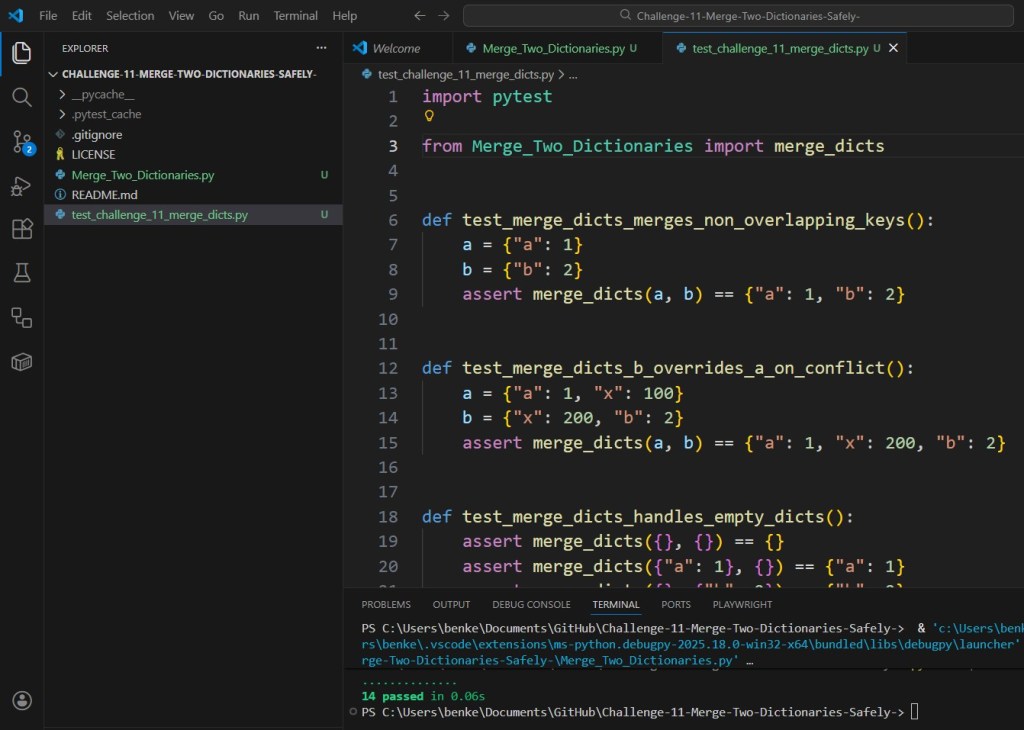Click the lightbulb code action on line 2
Screen dimensions: 1024x730
coord(428,116)
